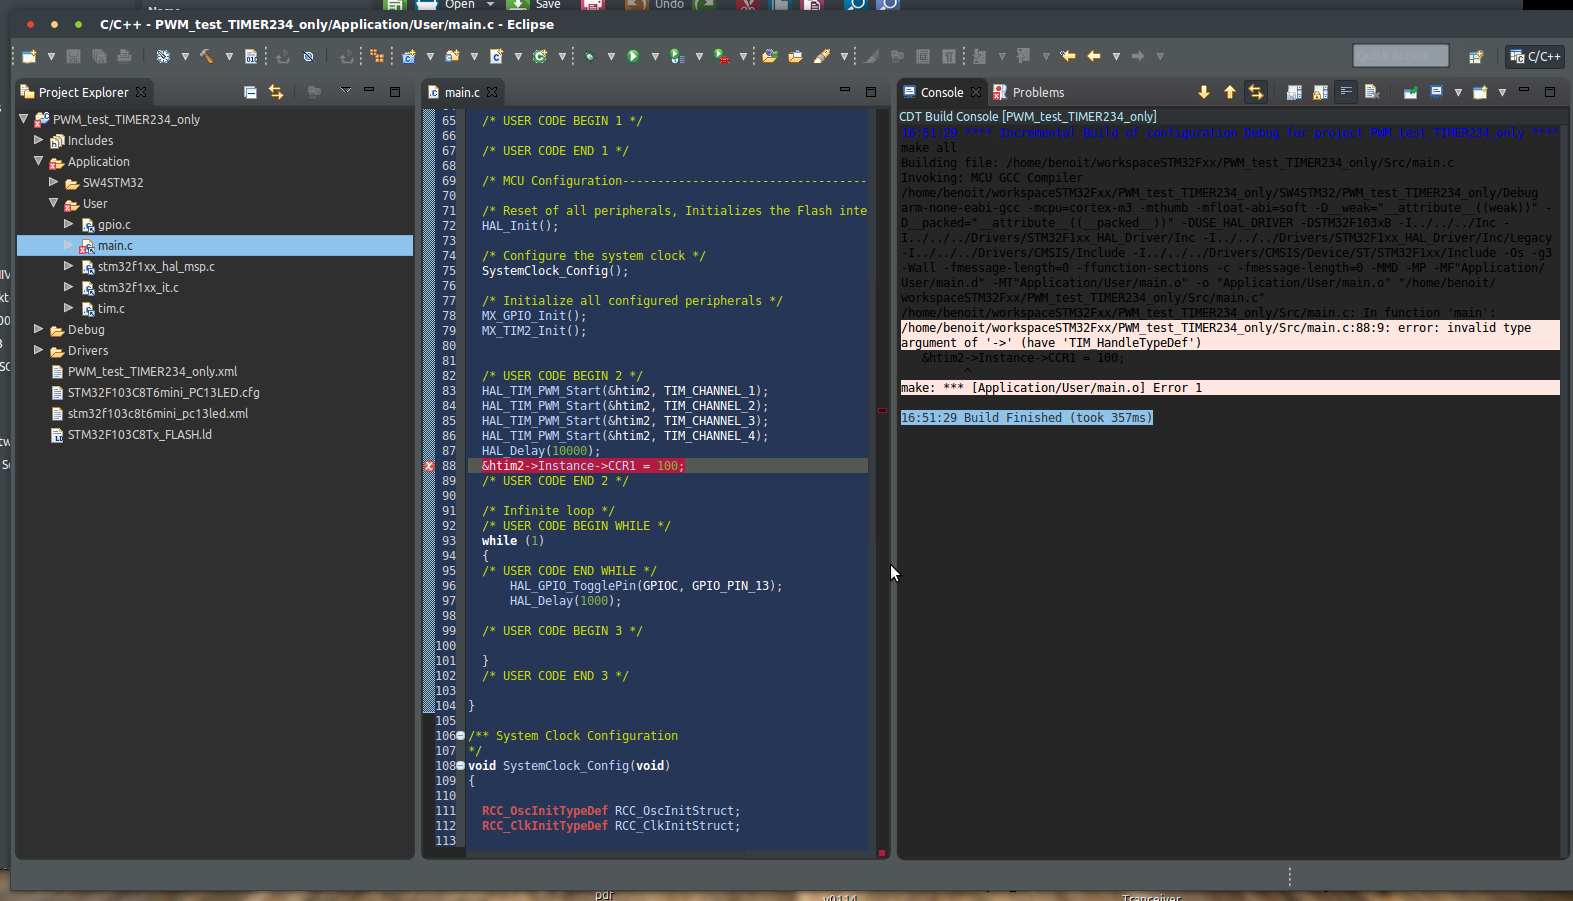The image size is (1573, 901).
Task: Open the hammer build dropdown arrow
Action: (229, 56)
